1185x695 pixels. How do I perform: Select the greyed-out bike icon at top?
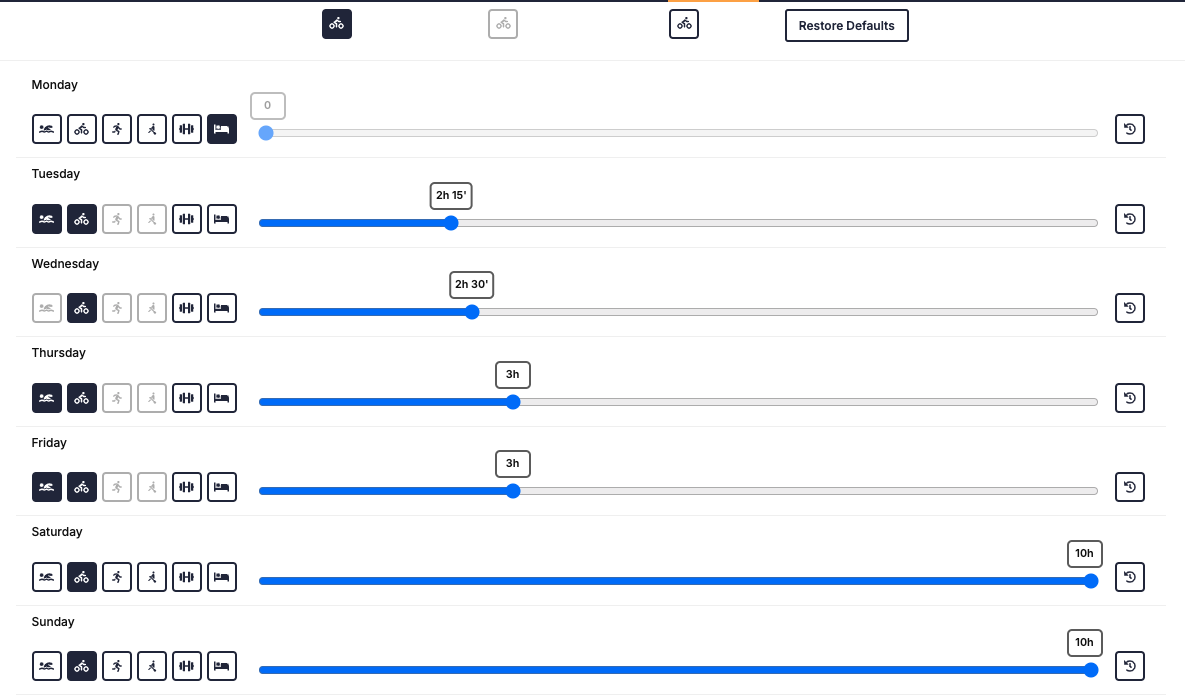[503, 24]
